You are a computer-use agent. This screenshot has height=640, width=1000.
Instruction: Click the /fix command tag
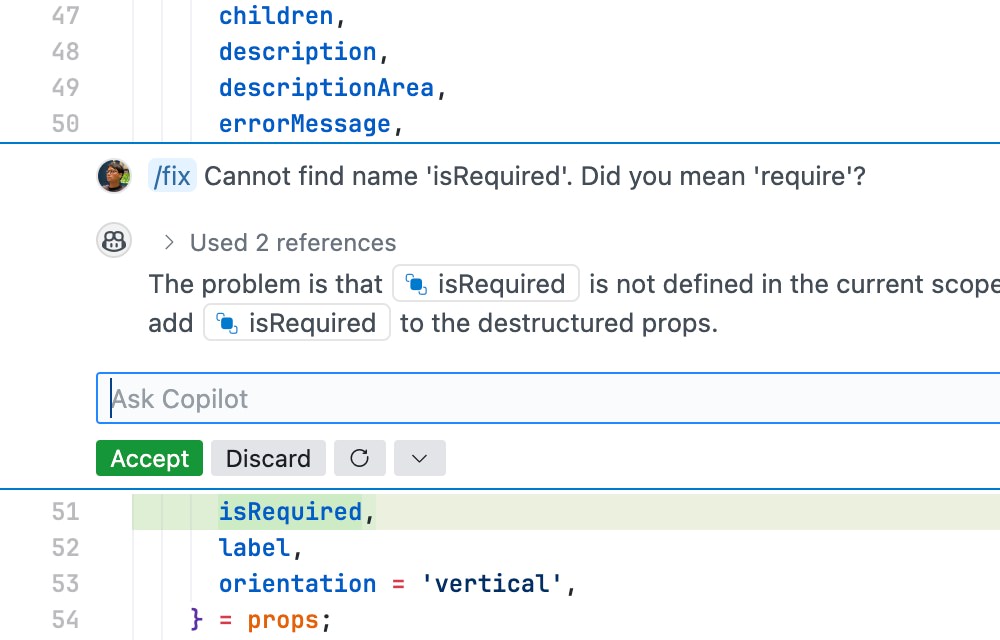pos(171,177)
